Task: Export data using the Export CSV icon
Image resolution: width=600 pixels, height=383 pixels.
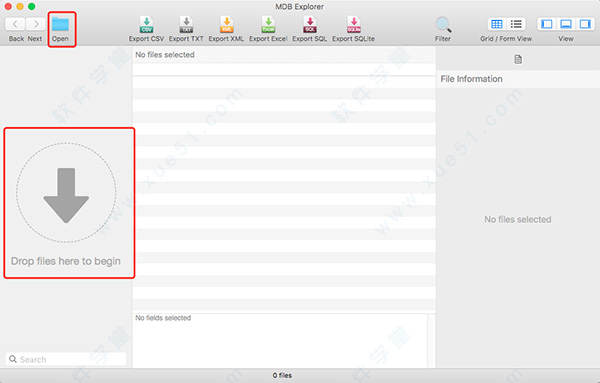Action: coord(147,24)
